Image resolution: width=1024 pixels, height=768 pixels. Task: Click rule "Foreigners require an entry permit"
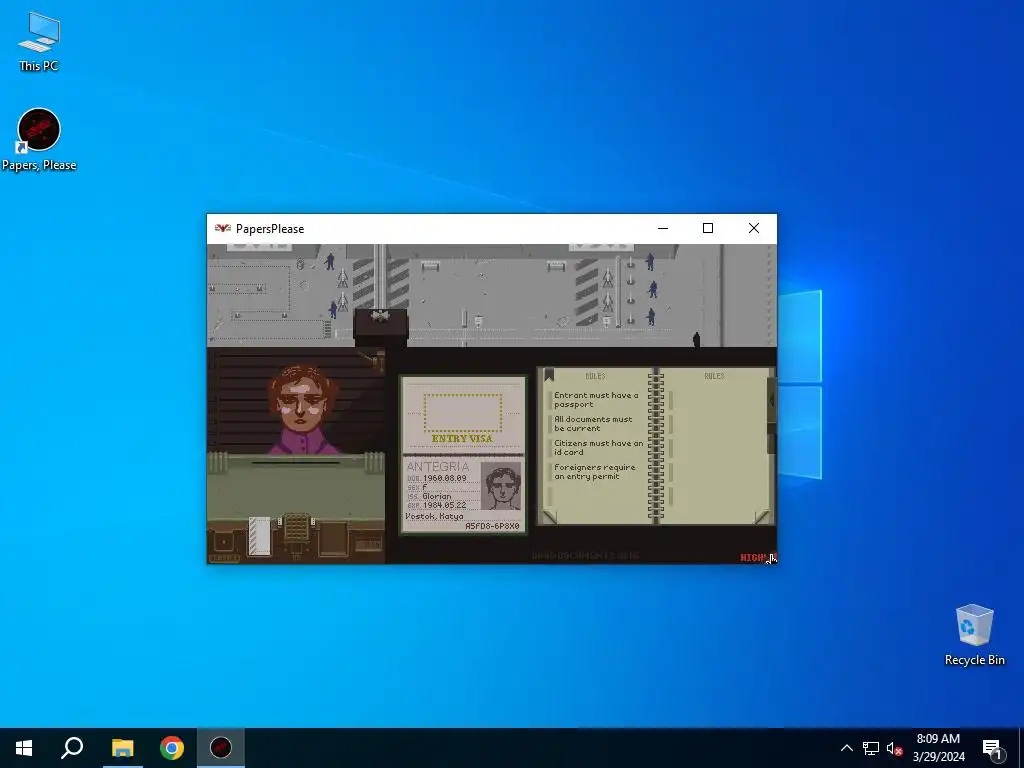point(594,472)
